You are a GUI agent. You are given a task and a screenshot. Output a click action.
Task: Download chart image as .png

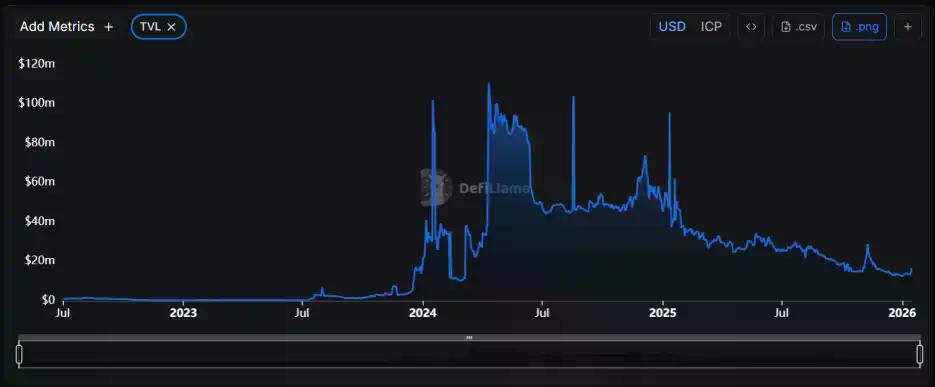(x=859, y=27)
